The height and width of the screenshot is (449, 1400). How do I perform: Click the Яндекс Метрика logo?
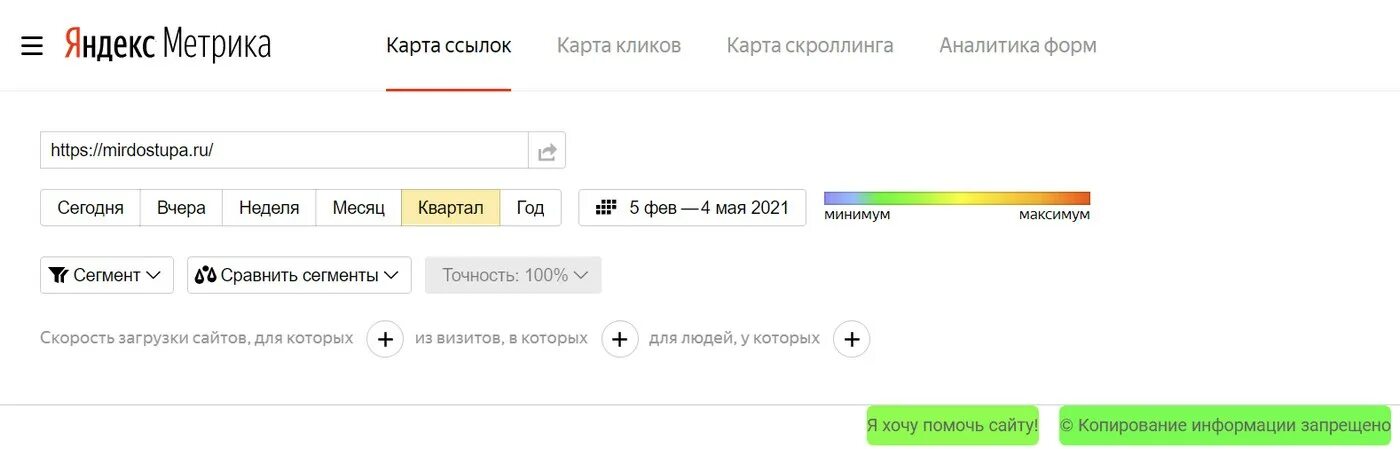click(x=168, y=45)
